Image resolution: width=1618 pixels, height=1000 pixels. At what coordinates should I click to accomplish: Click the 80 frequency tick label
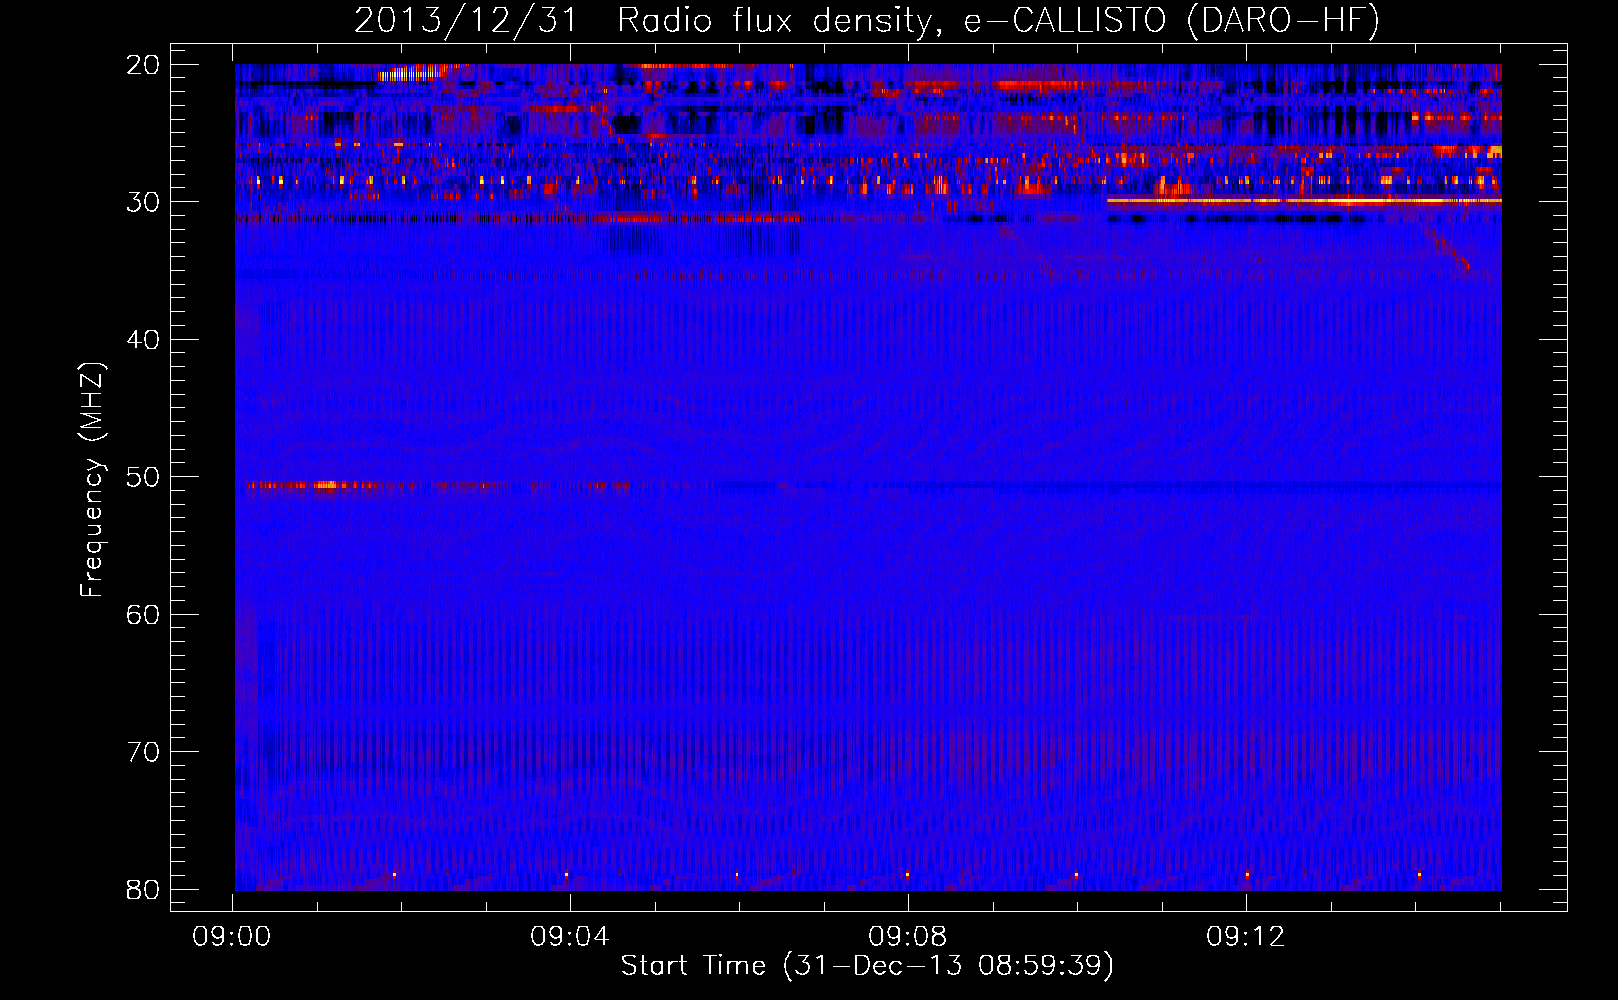[144, 889]
